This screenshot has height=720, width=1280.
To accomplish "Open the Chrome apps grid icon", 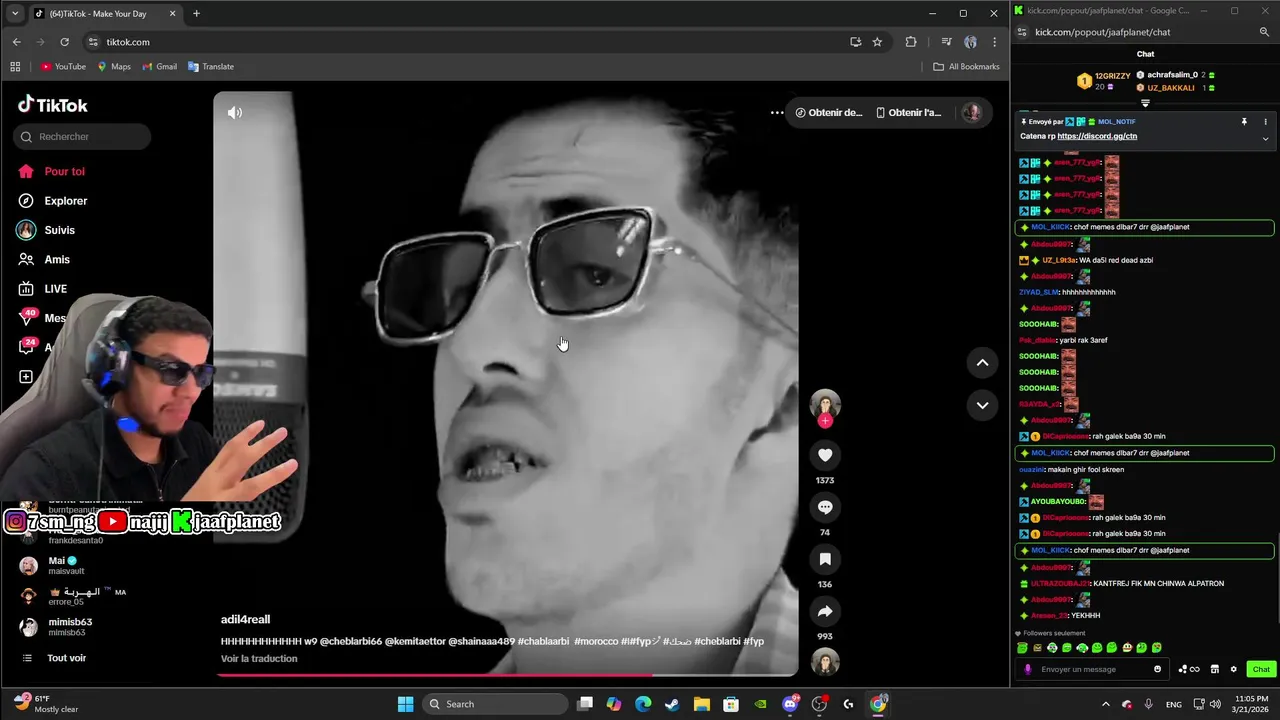I will click(15, 67).
